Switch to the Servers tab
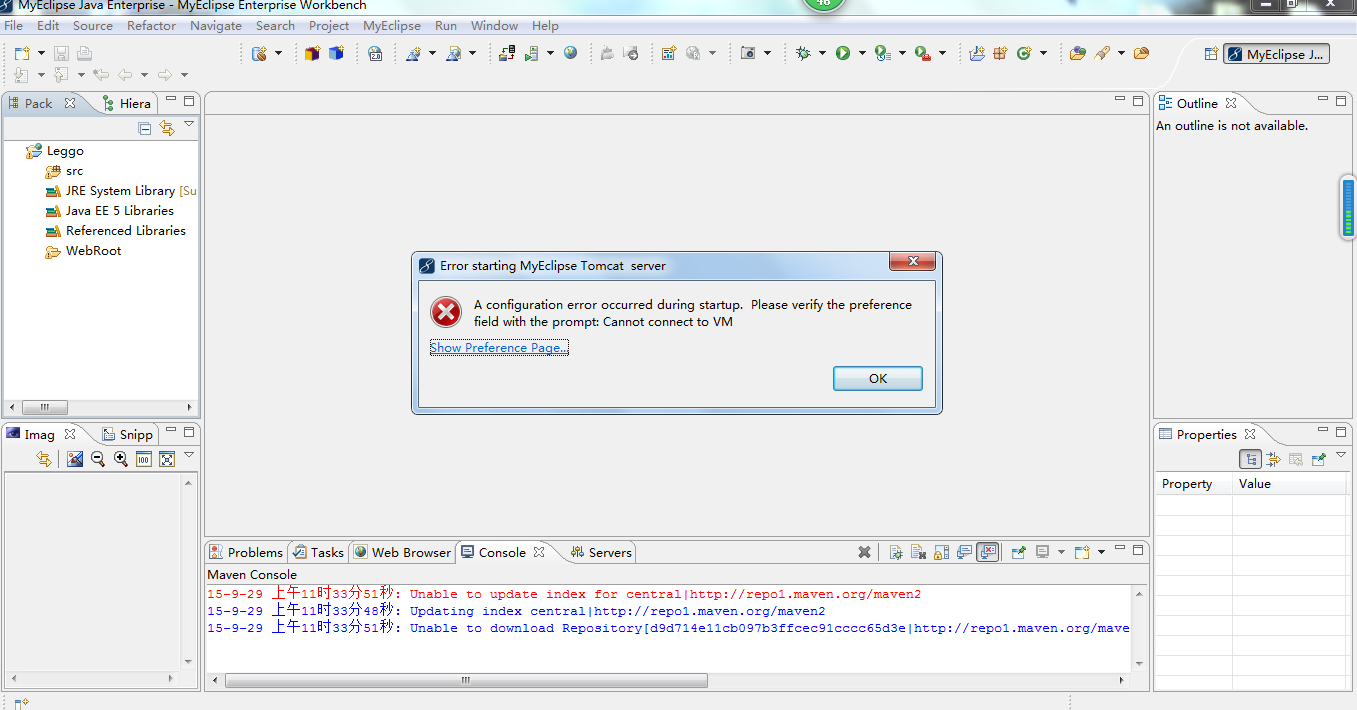The height and width of the screenshot is (710, 1357). [x=601, y=552]
